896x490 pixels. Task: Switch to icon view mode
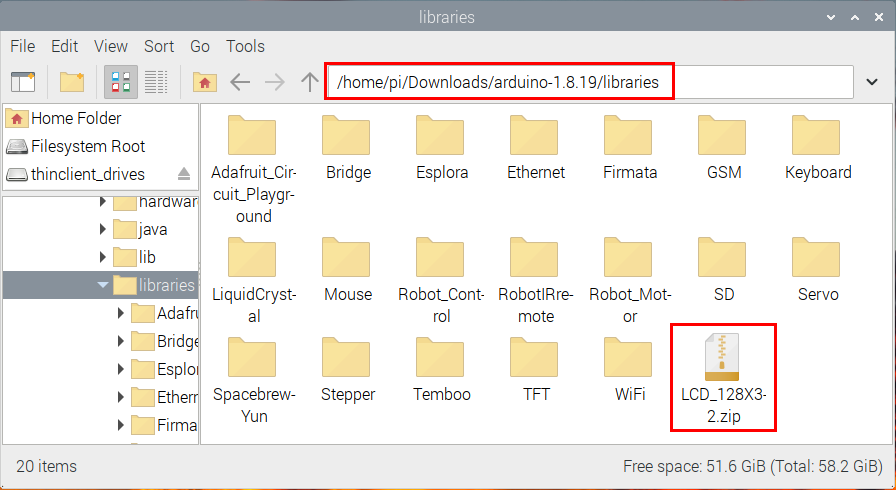pyautogui.click(x=120, y=82)
